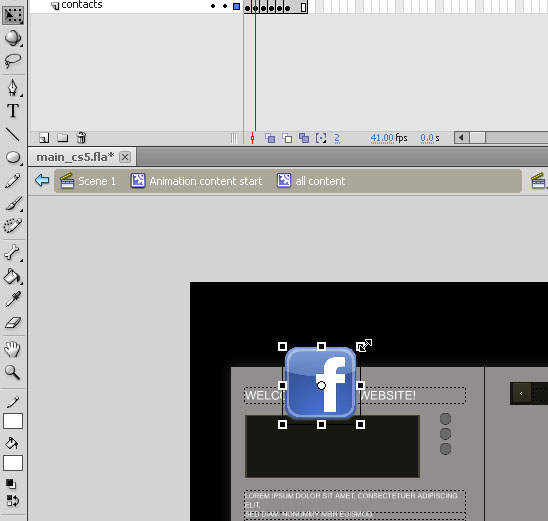The height and width of the screenshot is (521, 548).
Task: Create a new layer in timeline
Action: (44, 138)
